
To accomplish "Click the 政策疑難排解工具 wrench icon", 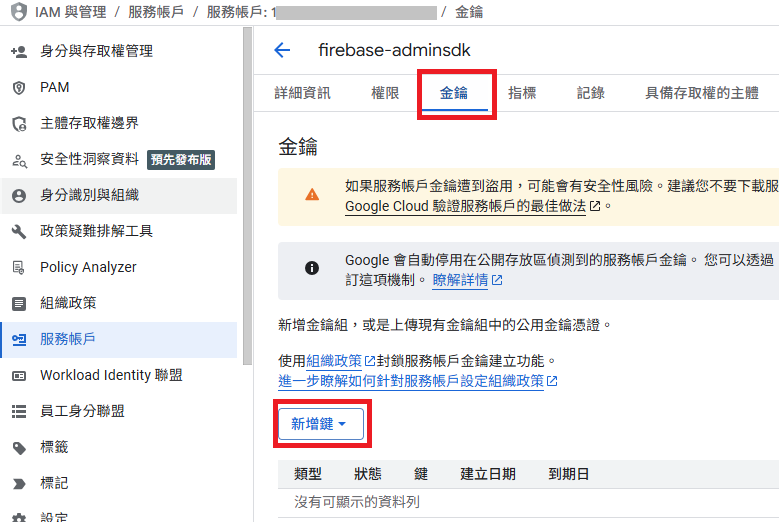I will [18, 231].
